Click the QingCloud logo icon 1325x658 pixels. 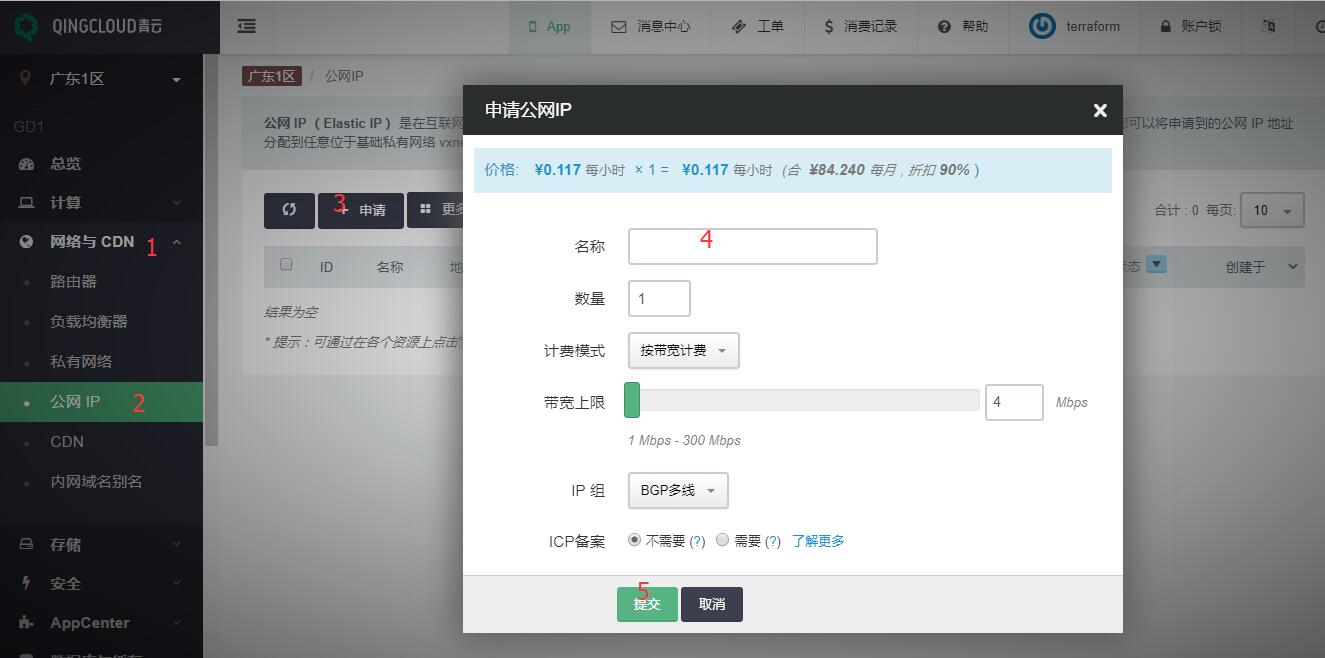[26, 26]
